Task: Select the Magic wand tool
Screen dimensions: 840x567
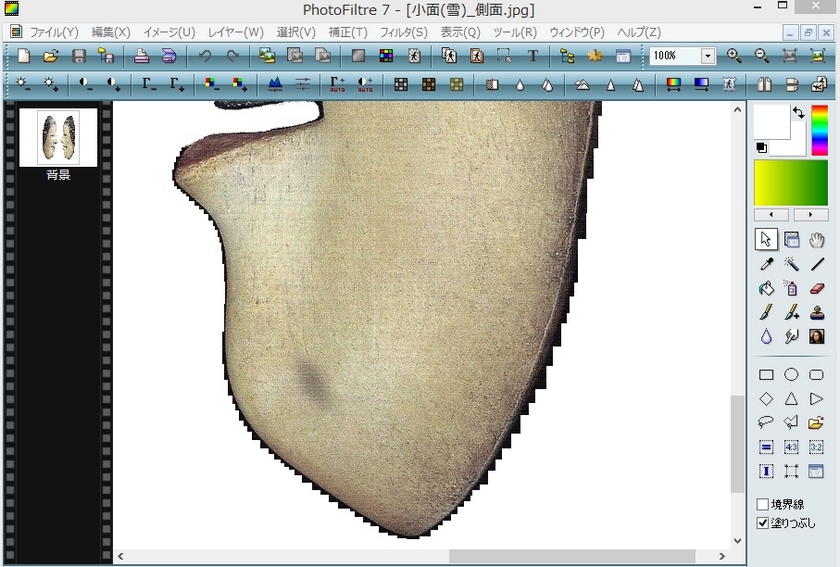Action: coord(791,264)
